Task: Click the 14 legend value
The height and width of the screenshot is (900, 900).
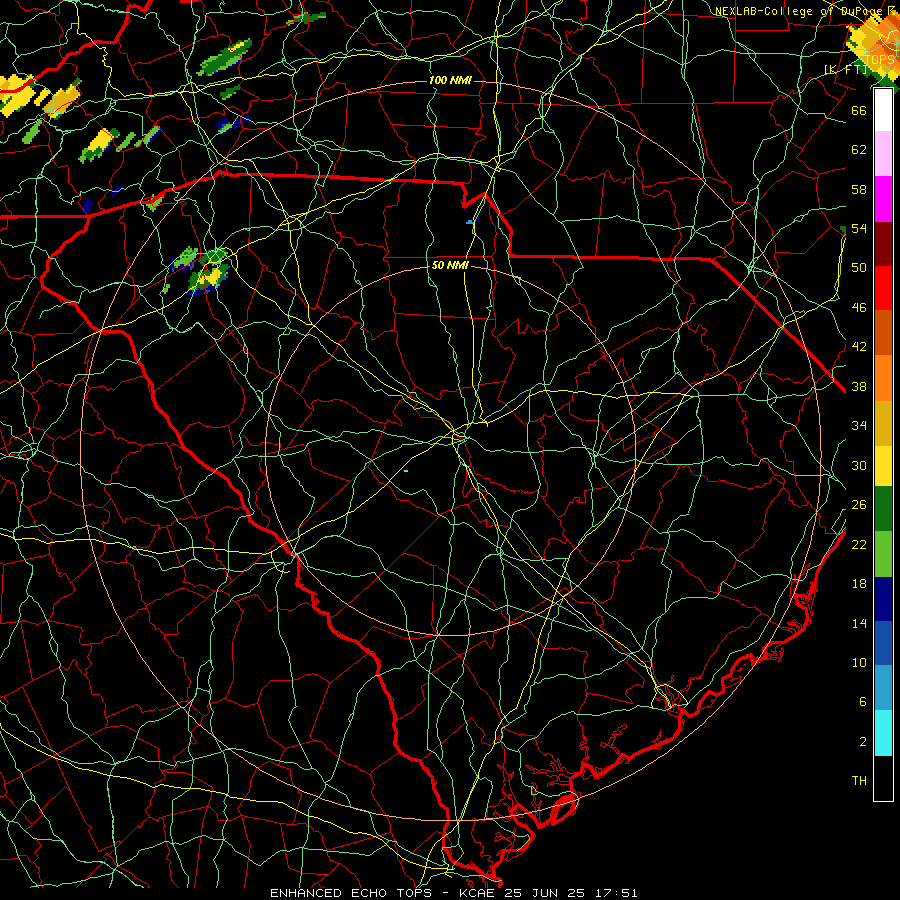Action: (x=859, y=623)
